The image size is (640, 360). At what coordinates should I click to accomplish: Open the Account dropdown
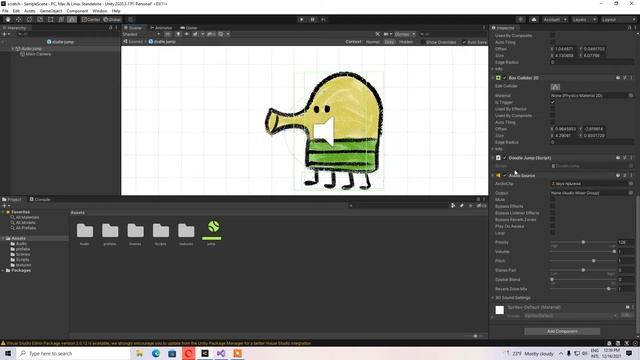pos(555,20)
